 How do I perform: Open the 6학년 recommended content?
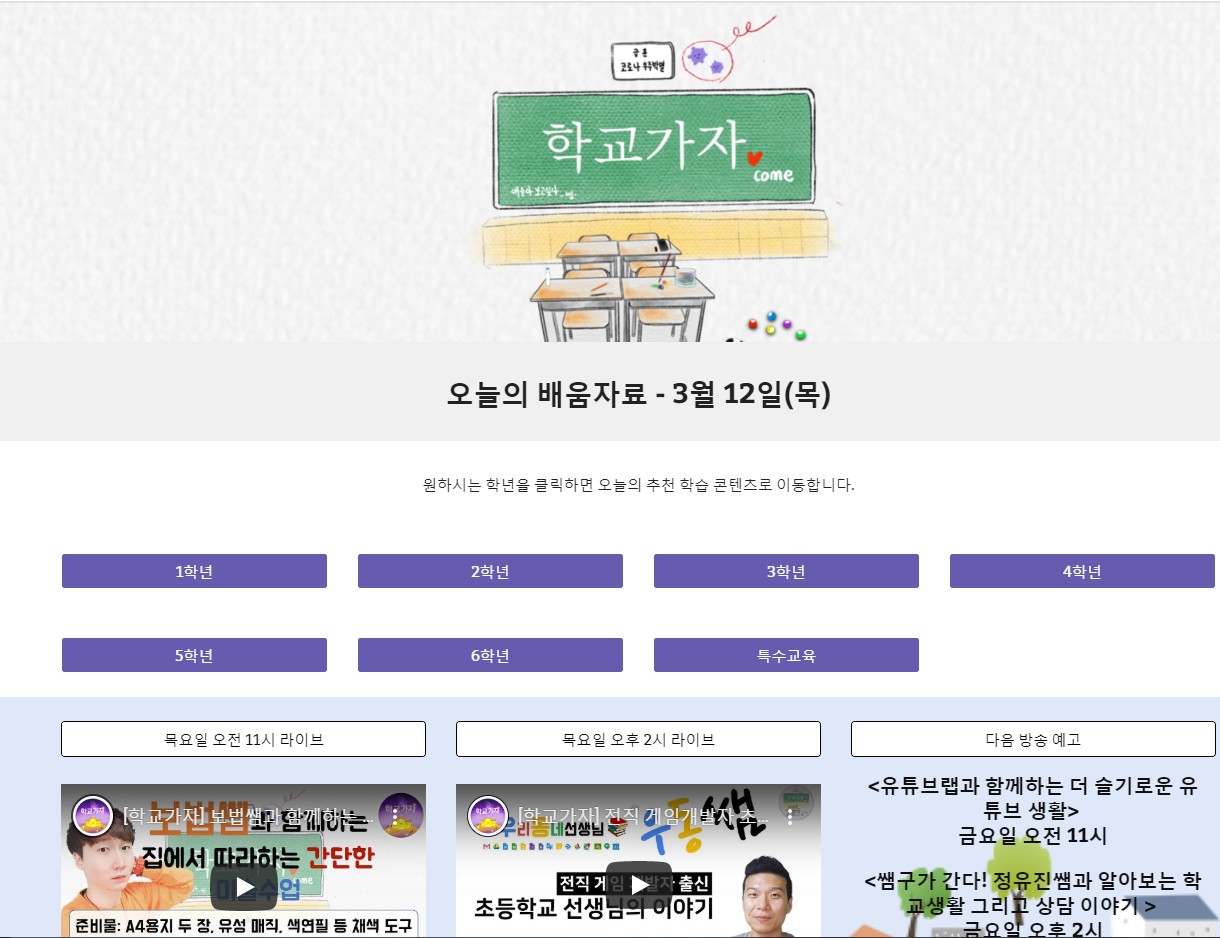(x=490, y=655)
